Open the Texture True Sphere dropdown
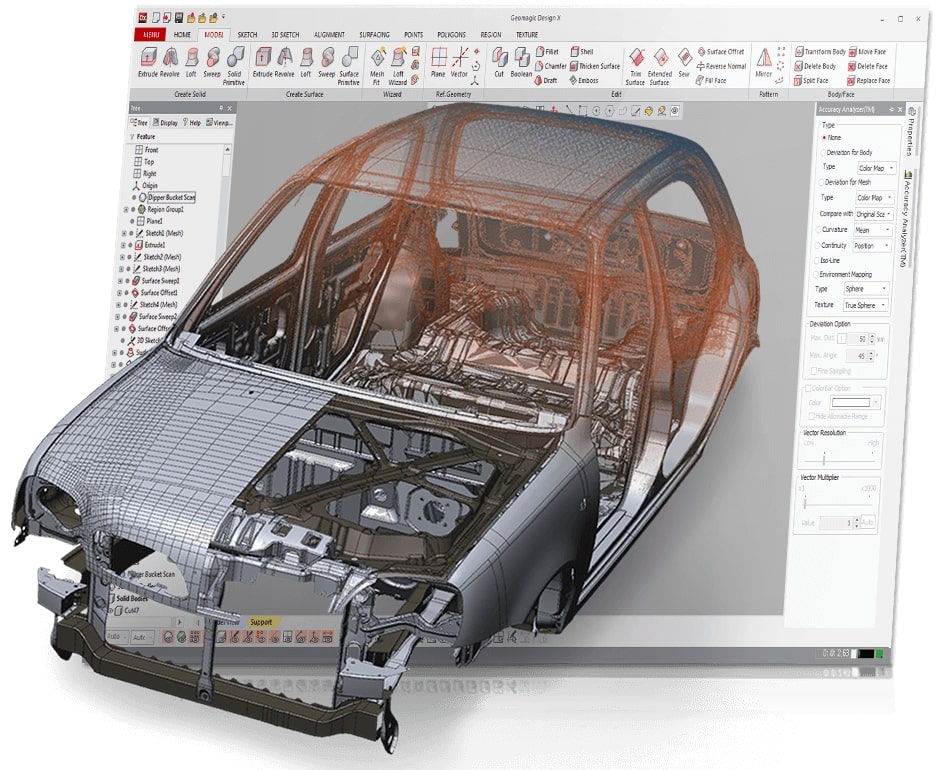The width and height of the screenshot is (940, 770). pos(864,305)
